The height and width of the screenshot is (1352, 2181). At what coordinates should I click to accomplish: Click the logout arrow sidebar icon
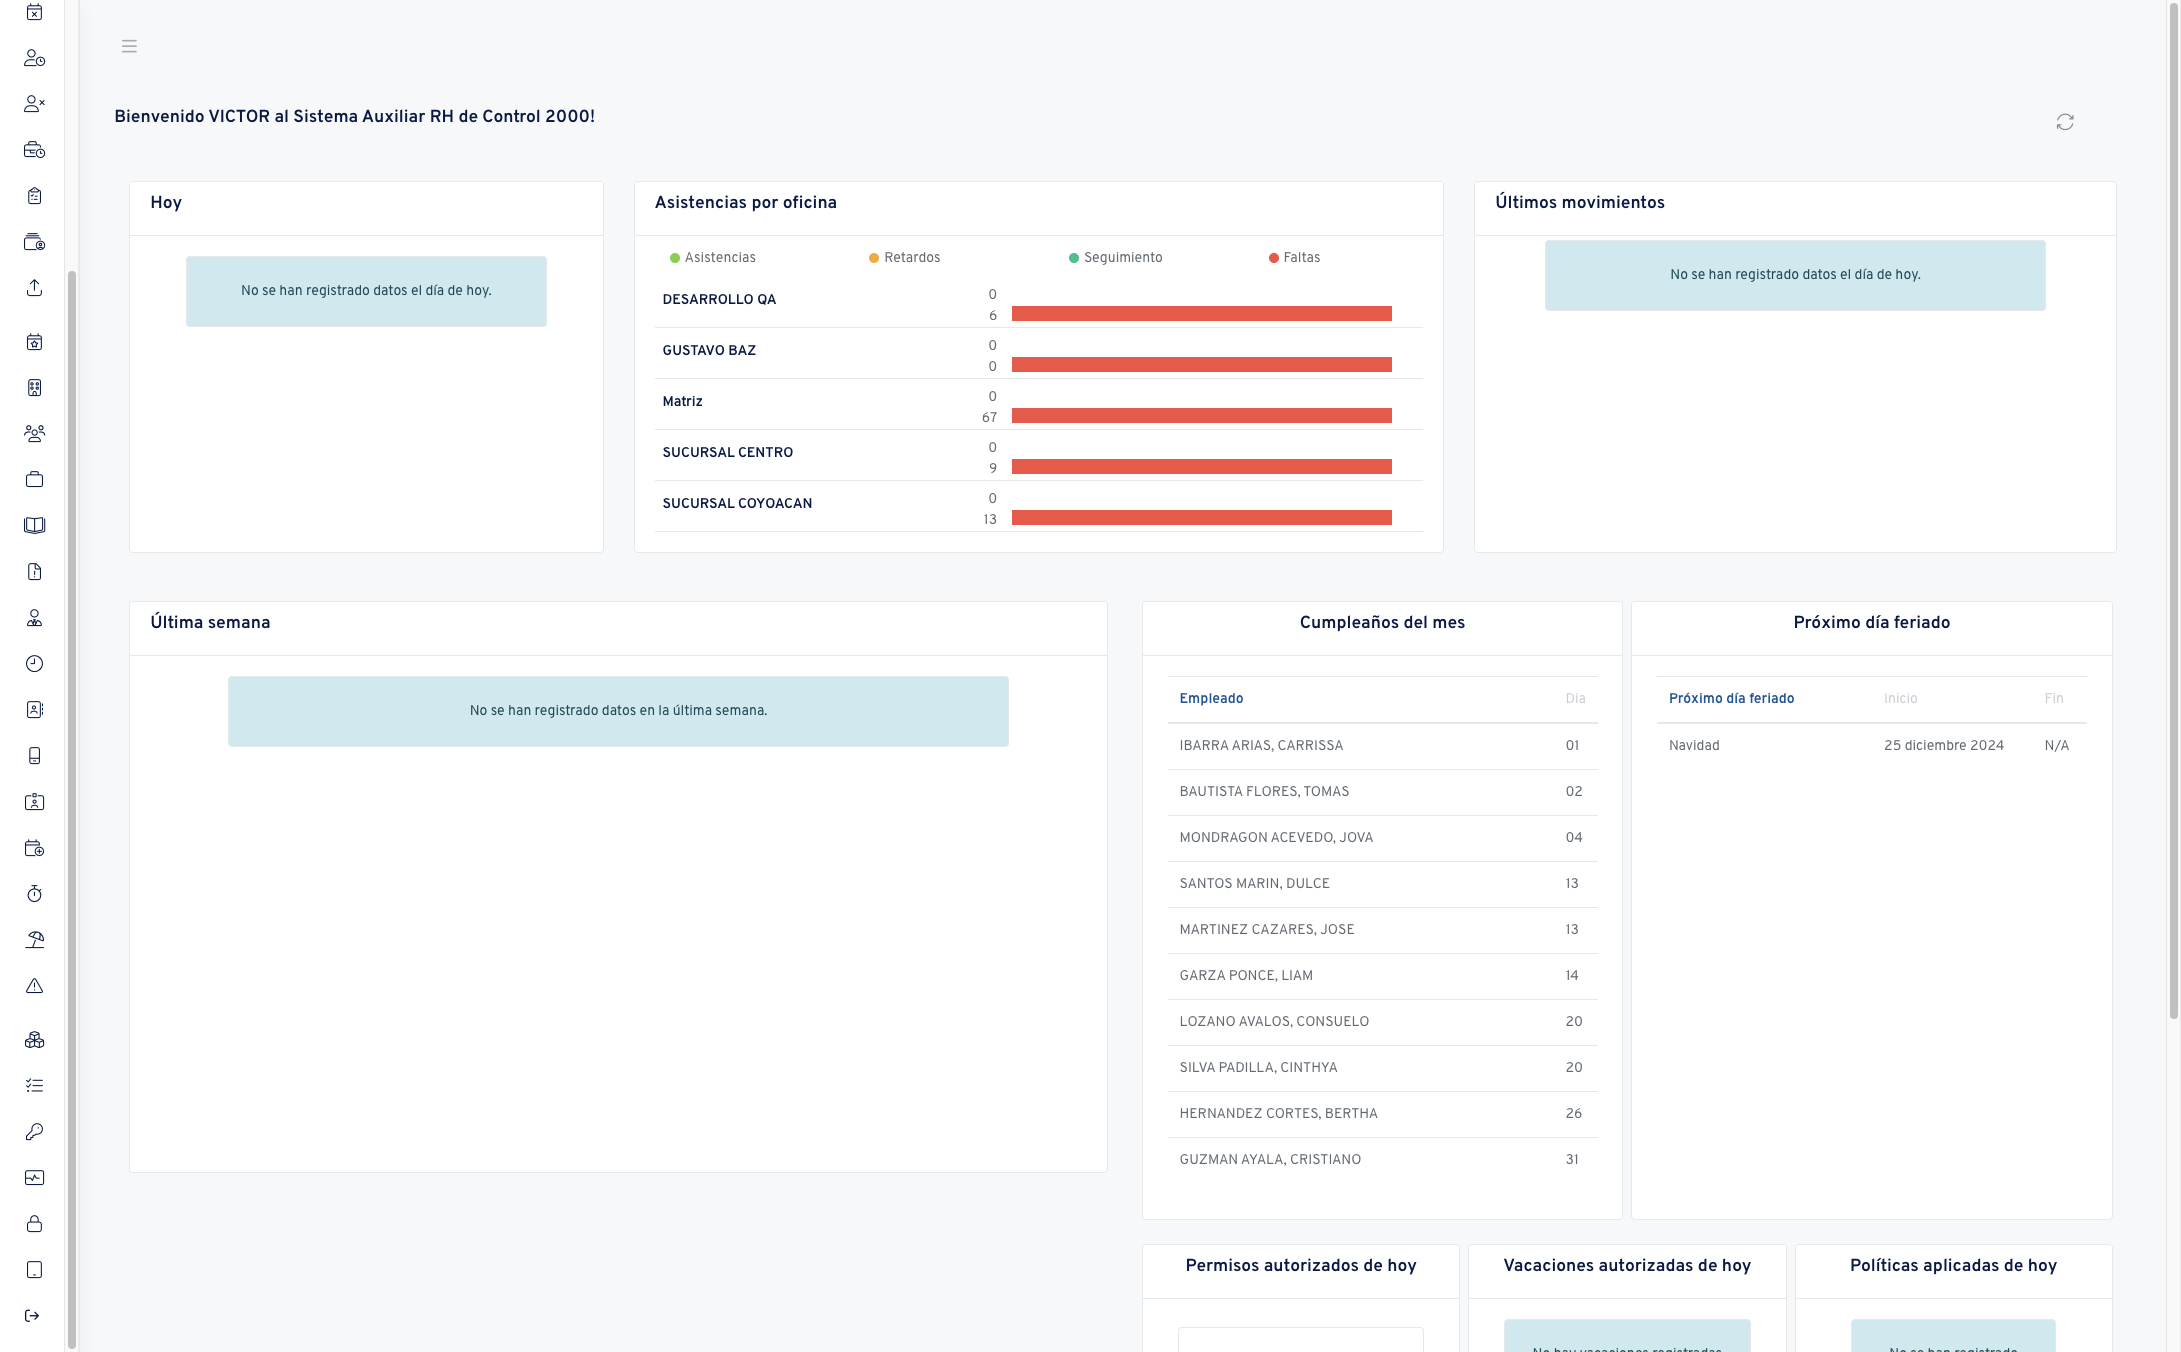click(32, 1316)
